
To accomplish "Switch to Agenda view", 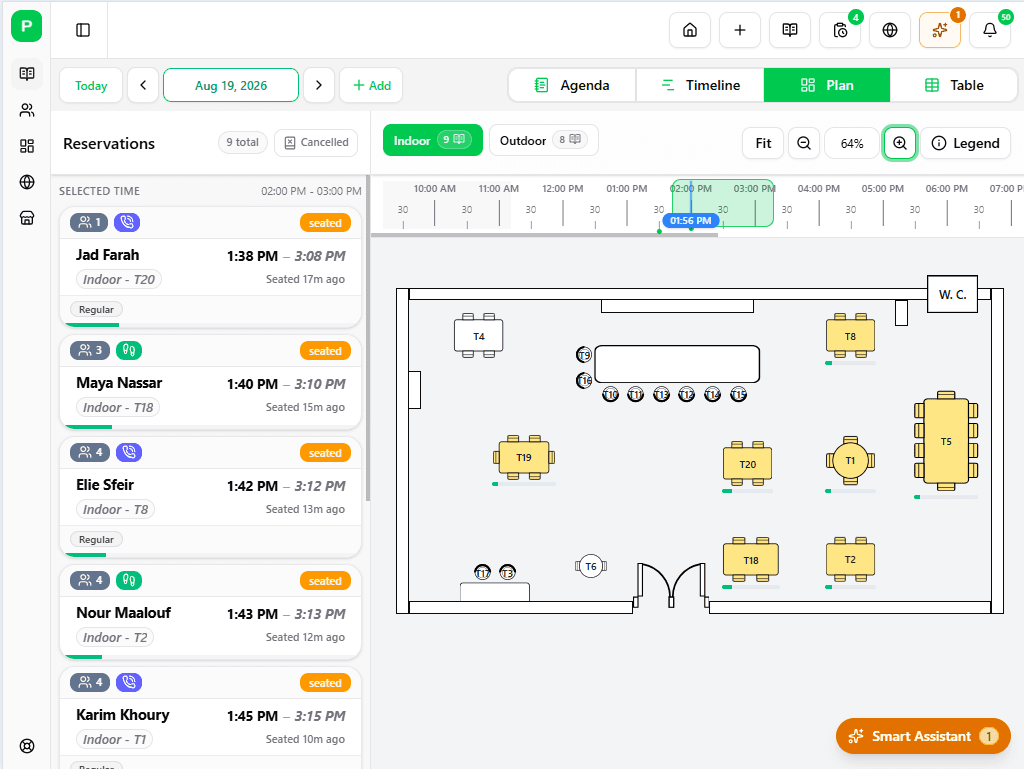I will 572,86.
